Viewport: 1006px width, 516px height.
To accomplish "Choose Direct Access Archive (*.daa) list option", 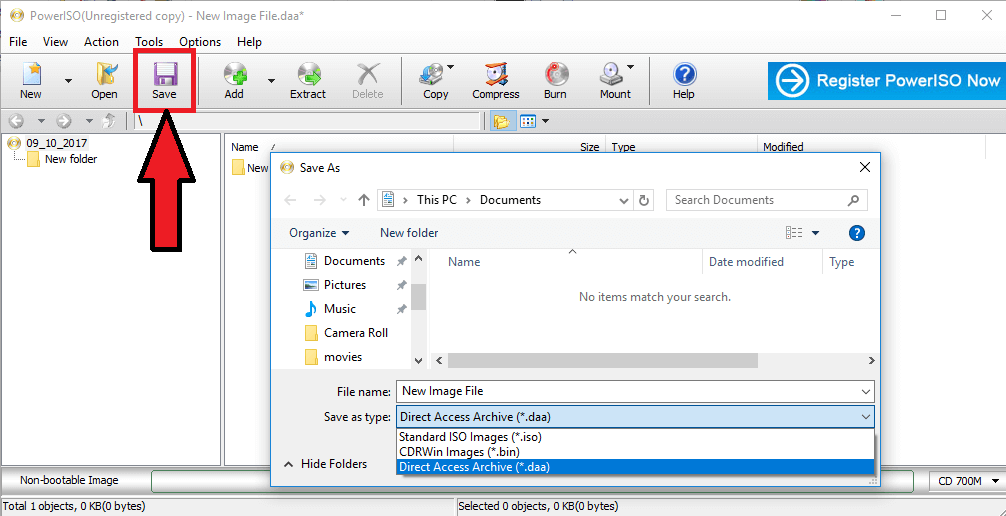I will [635, 467].
